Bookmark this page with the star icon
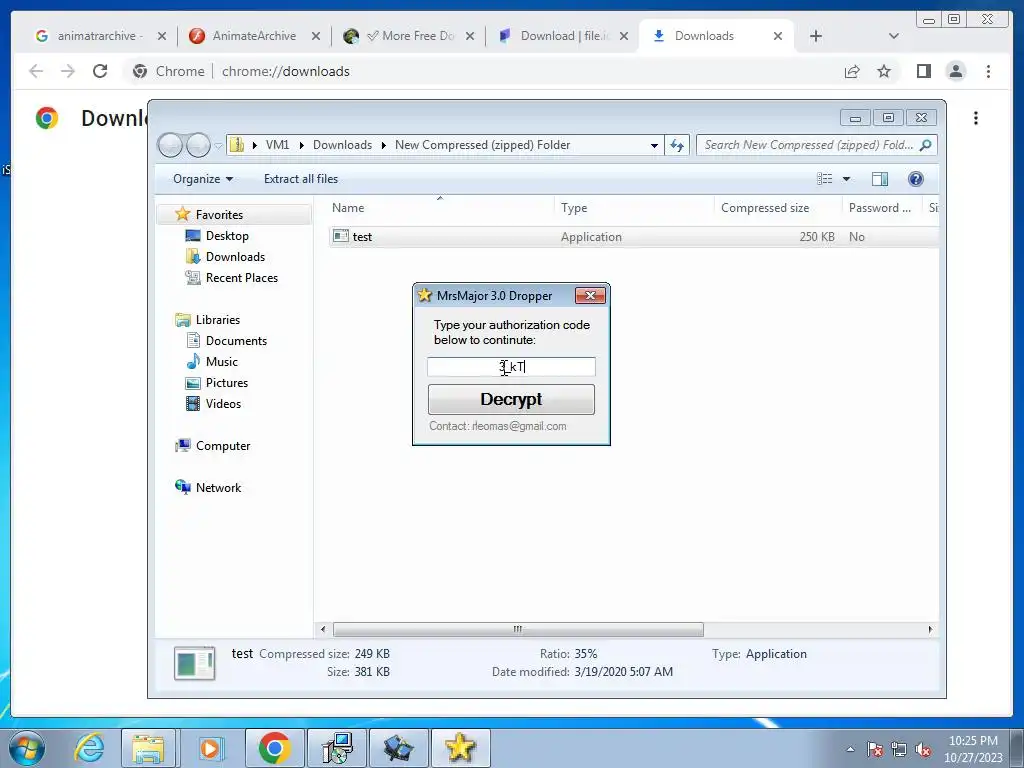Image resolution: width=1024 pixels, height=768 pixels. tap(884, 71)
